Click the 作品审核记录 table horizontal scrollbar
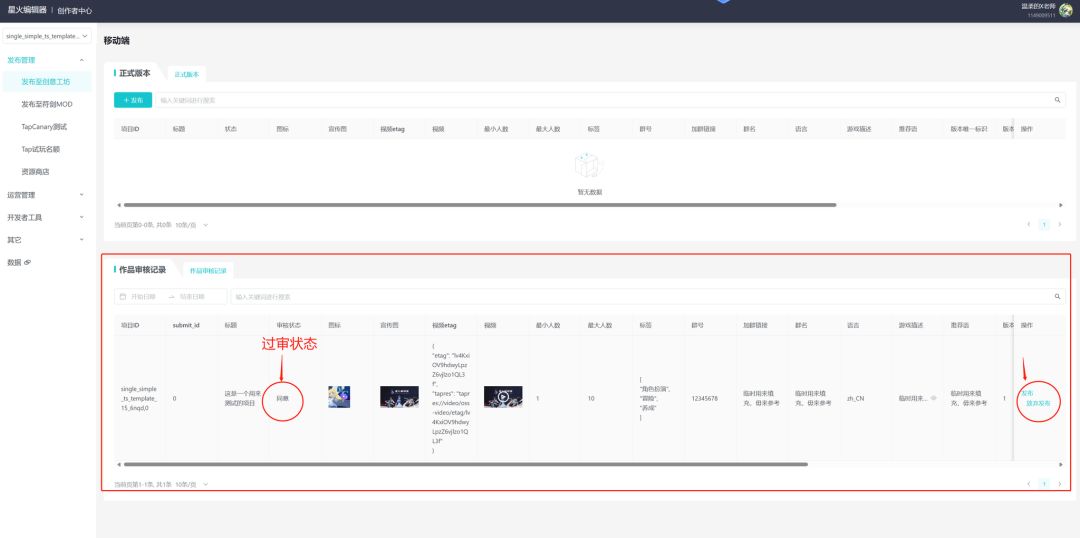The height and width of the screenshot is (538, 1080). click(x=465, y=464)
